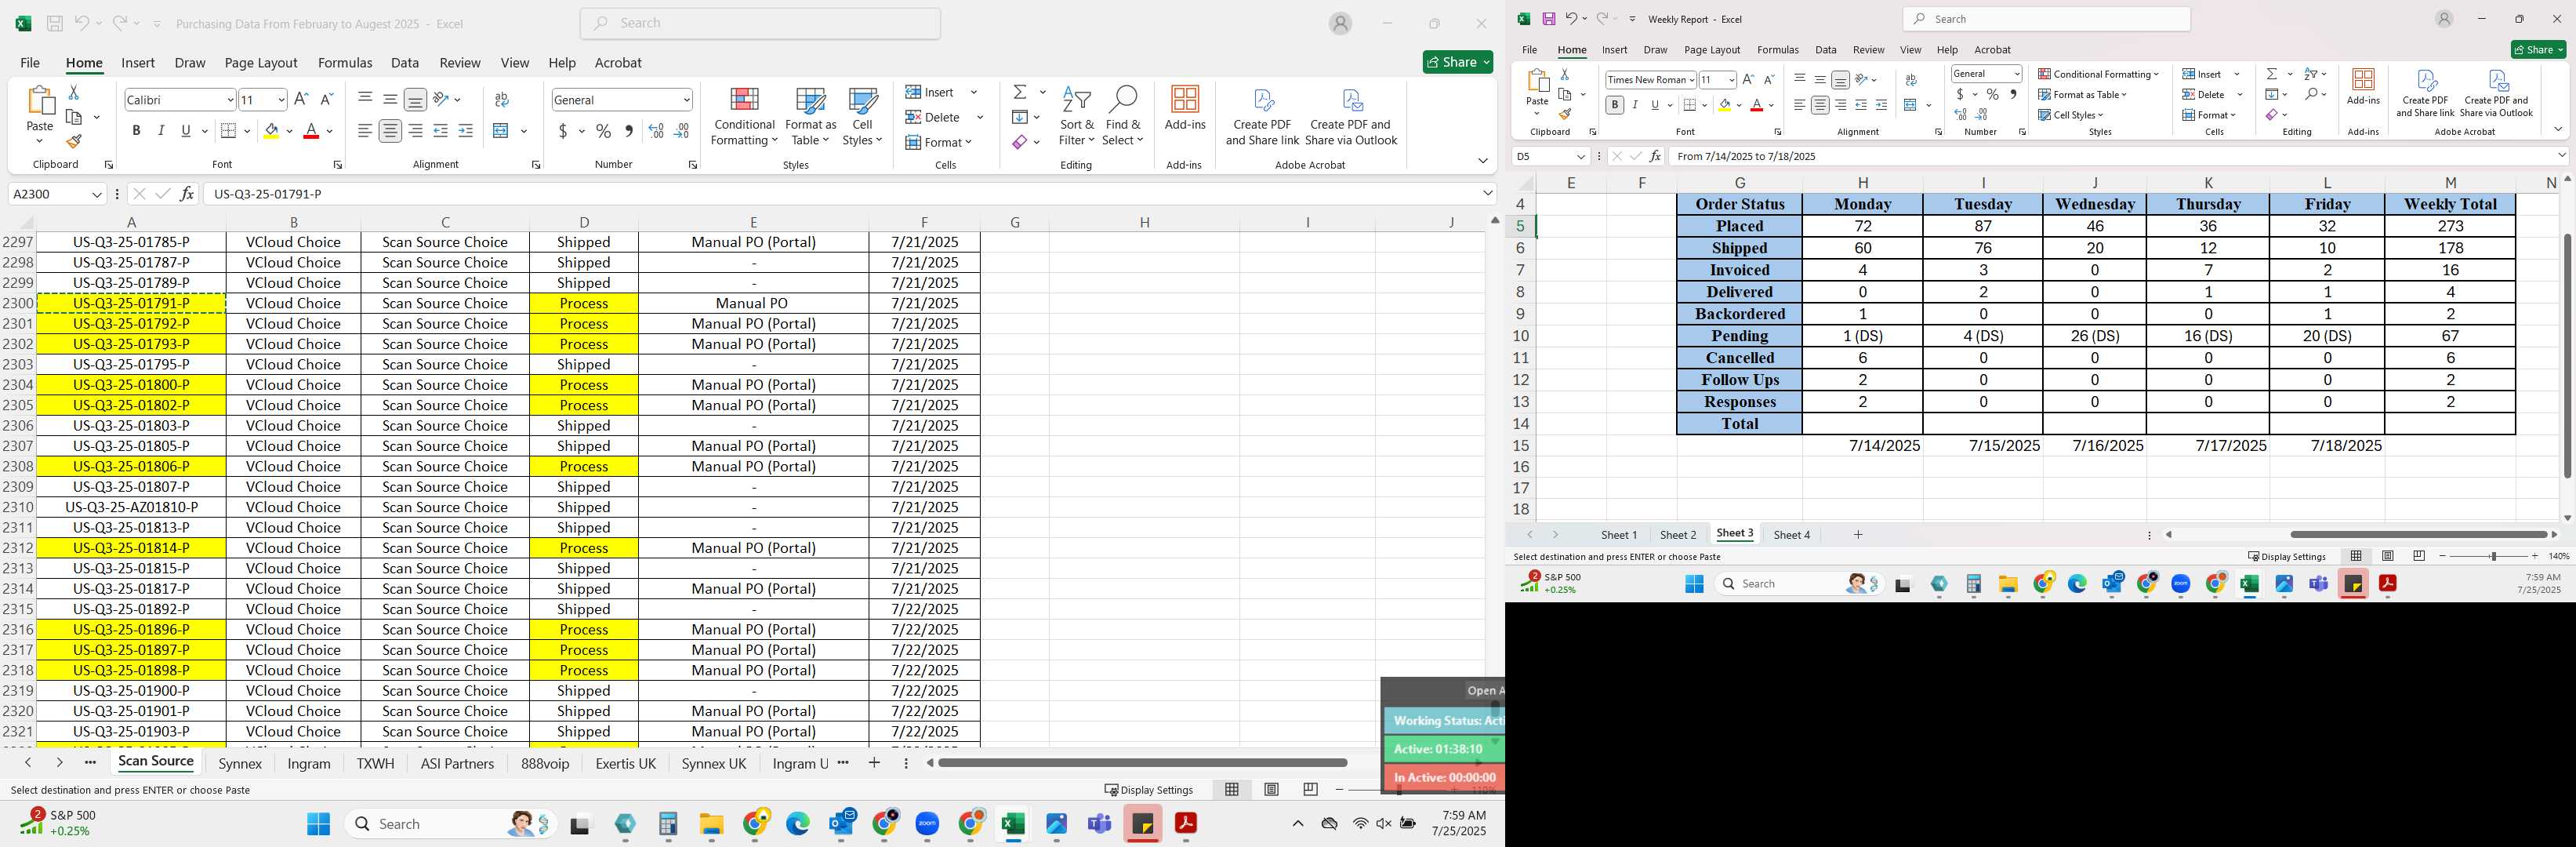Screen dimensions: 2576x847
Task: Open Times New Roman font dropdown
Action: click(1690, 80)
